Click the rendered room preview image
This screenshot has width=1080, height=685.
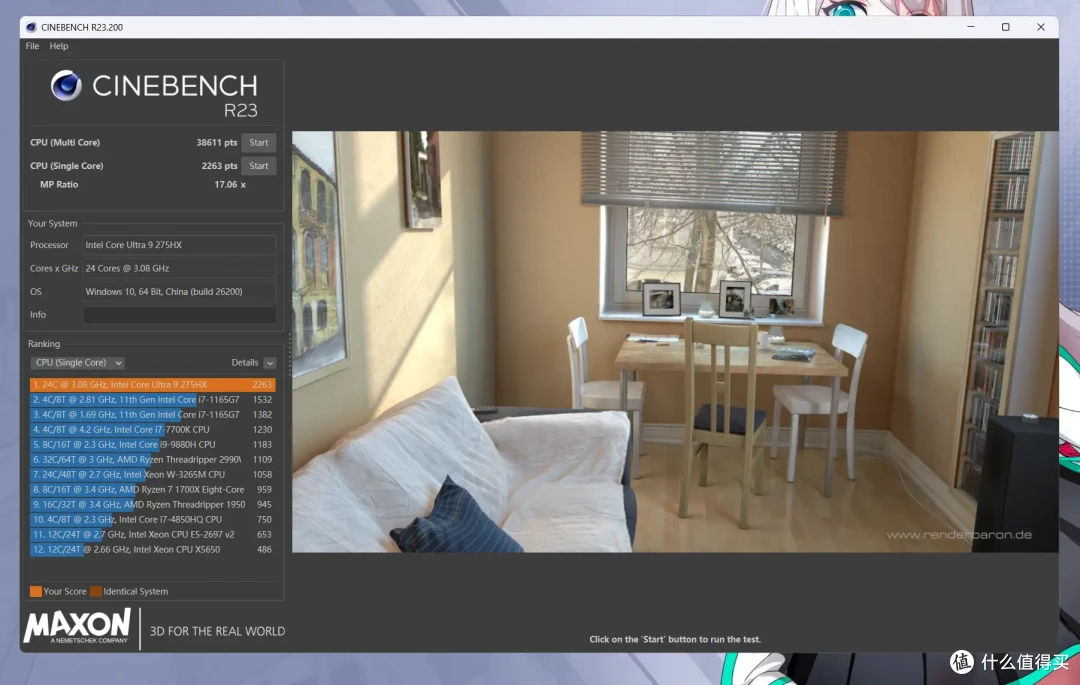[675, 341]
